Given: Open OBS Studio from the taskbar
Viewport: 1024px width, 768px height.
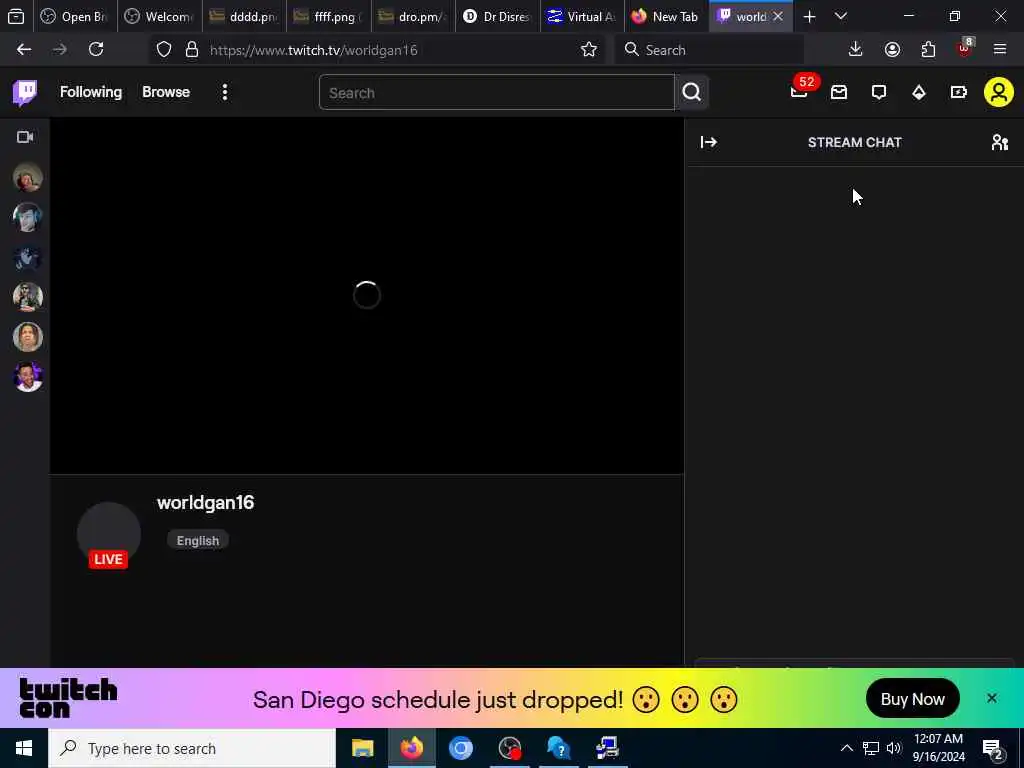Looking at the screenshot, I should point(510,748).
